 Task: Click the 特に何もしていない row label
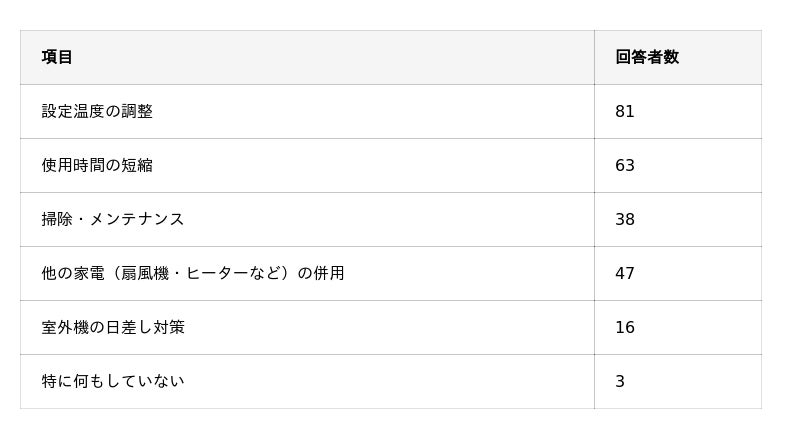click(113, 381)
